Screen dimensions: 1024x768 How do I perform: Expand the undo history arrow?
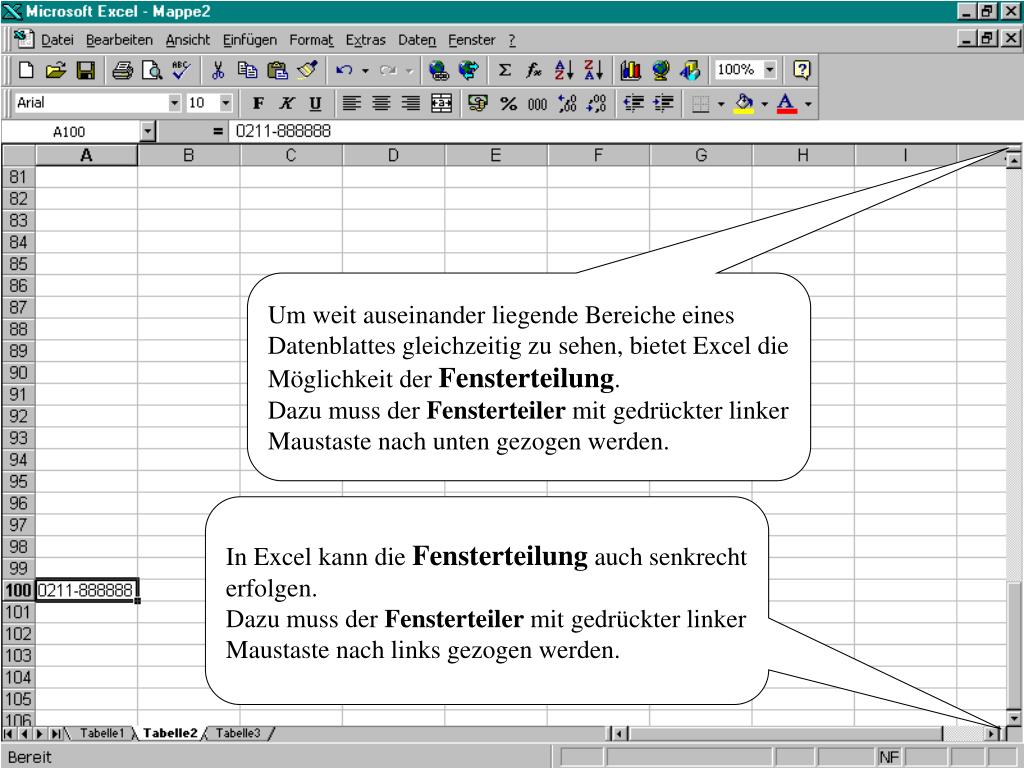pos(365,70)
